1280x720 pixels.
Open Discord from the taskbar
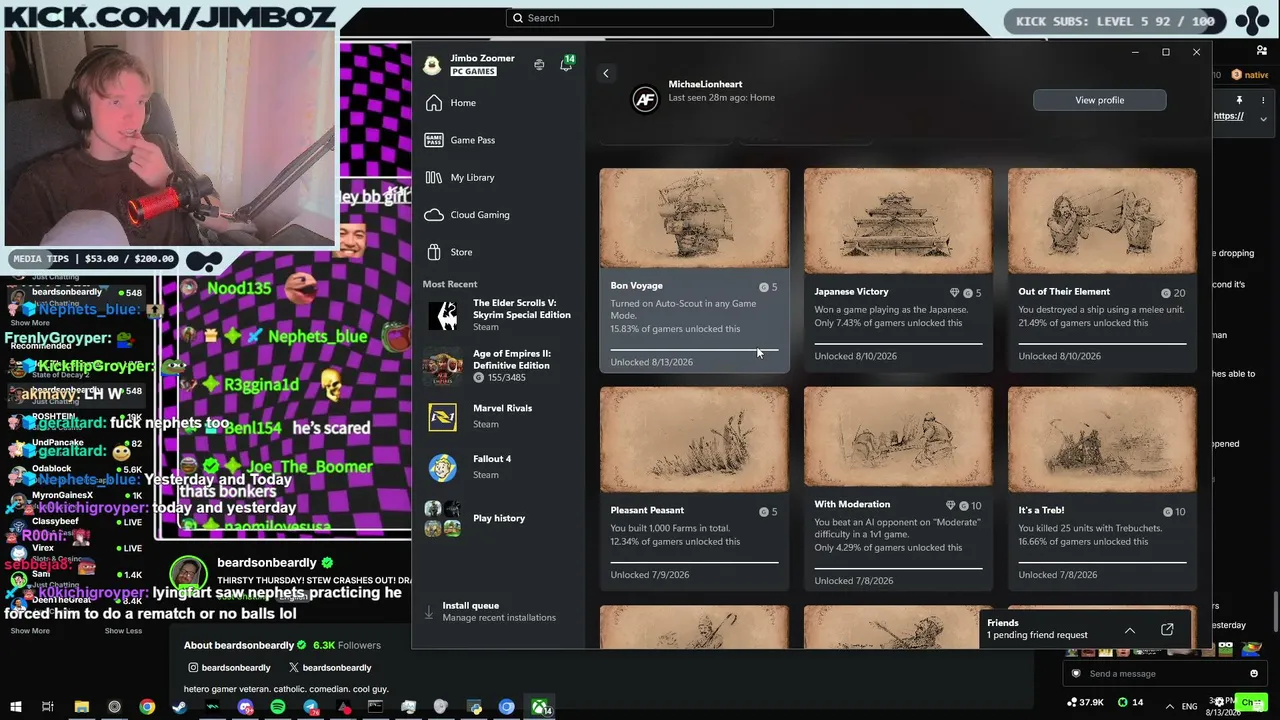245,707
